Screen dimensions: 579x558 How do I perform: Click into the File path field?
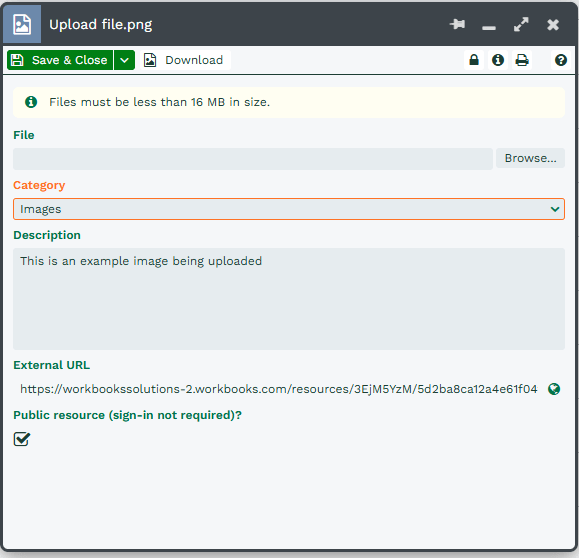click(253, 159)
